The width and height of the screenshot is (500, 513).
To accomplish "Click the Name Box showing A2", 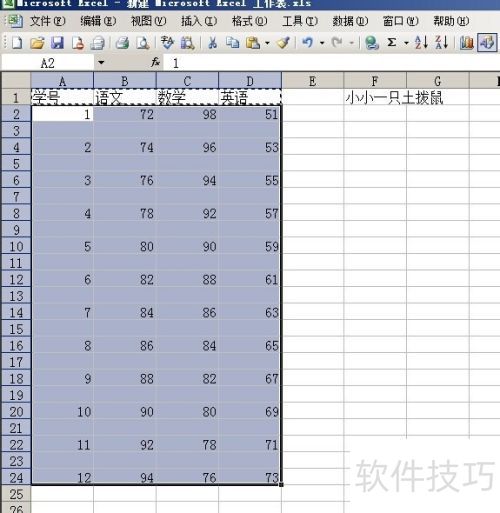I will (48, 62).
